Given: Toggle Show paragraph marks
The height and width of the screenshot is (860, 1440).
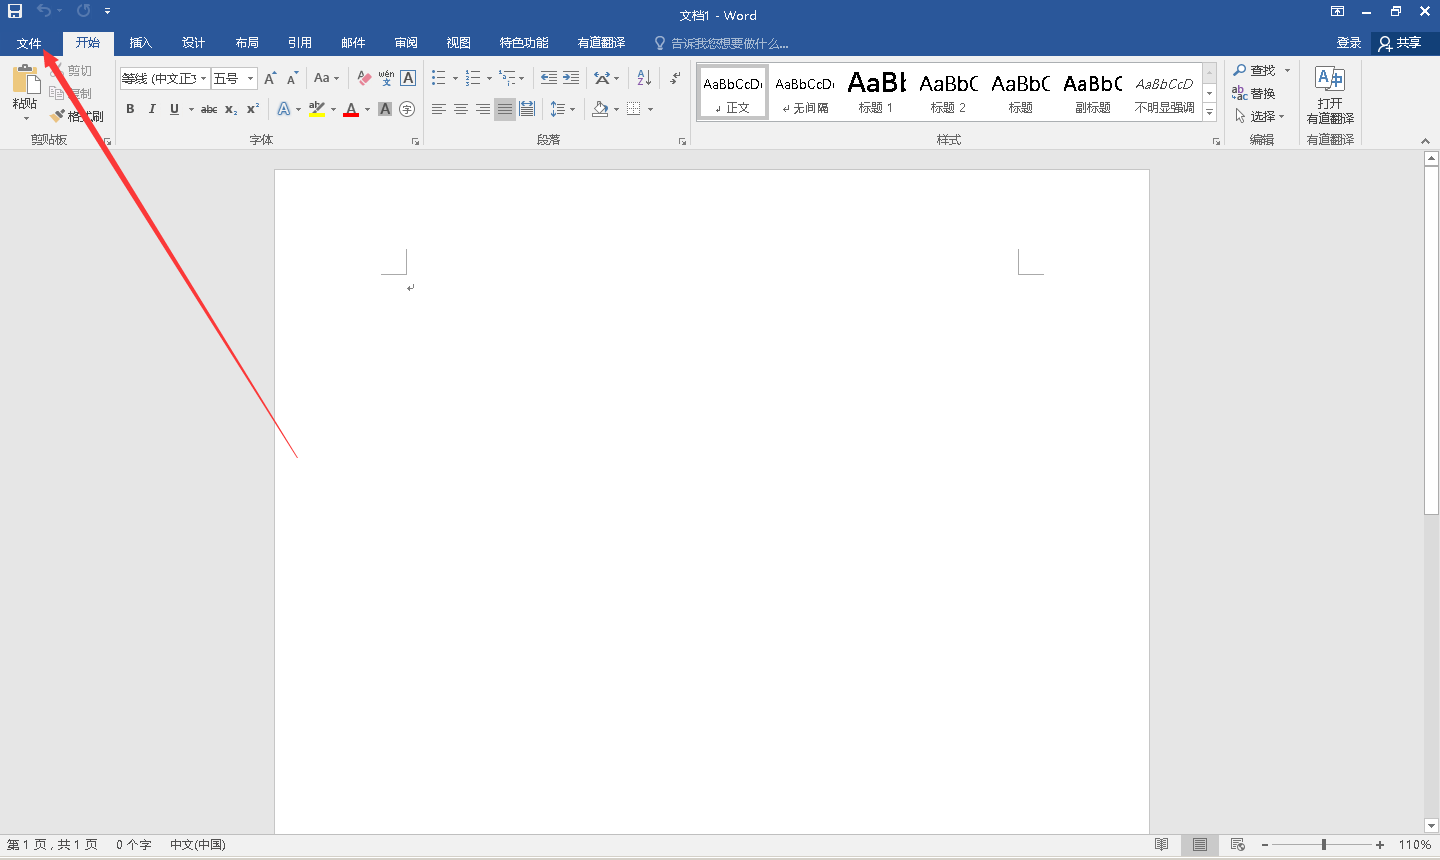Looking at the screenshot, I should pos(675,78).
